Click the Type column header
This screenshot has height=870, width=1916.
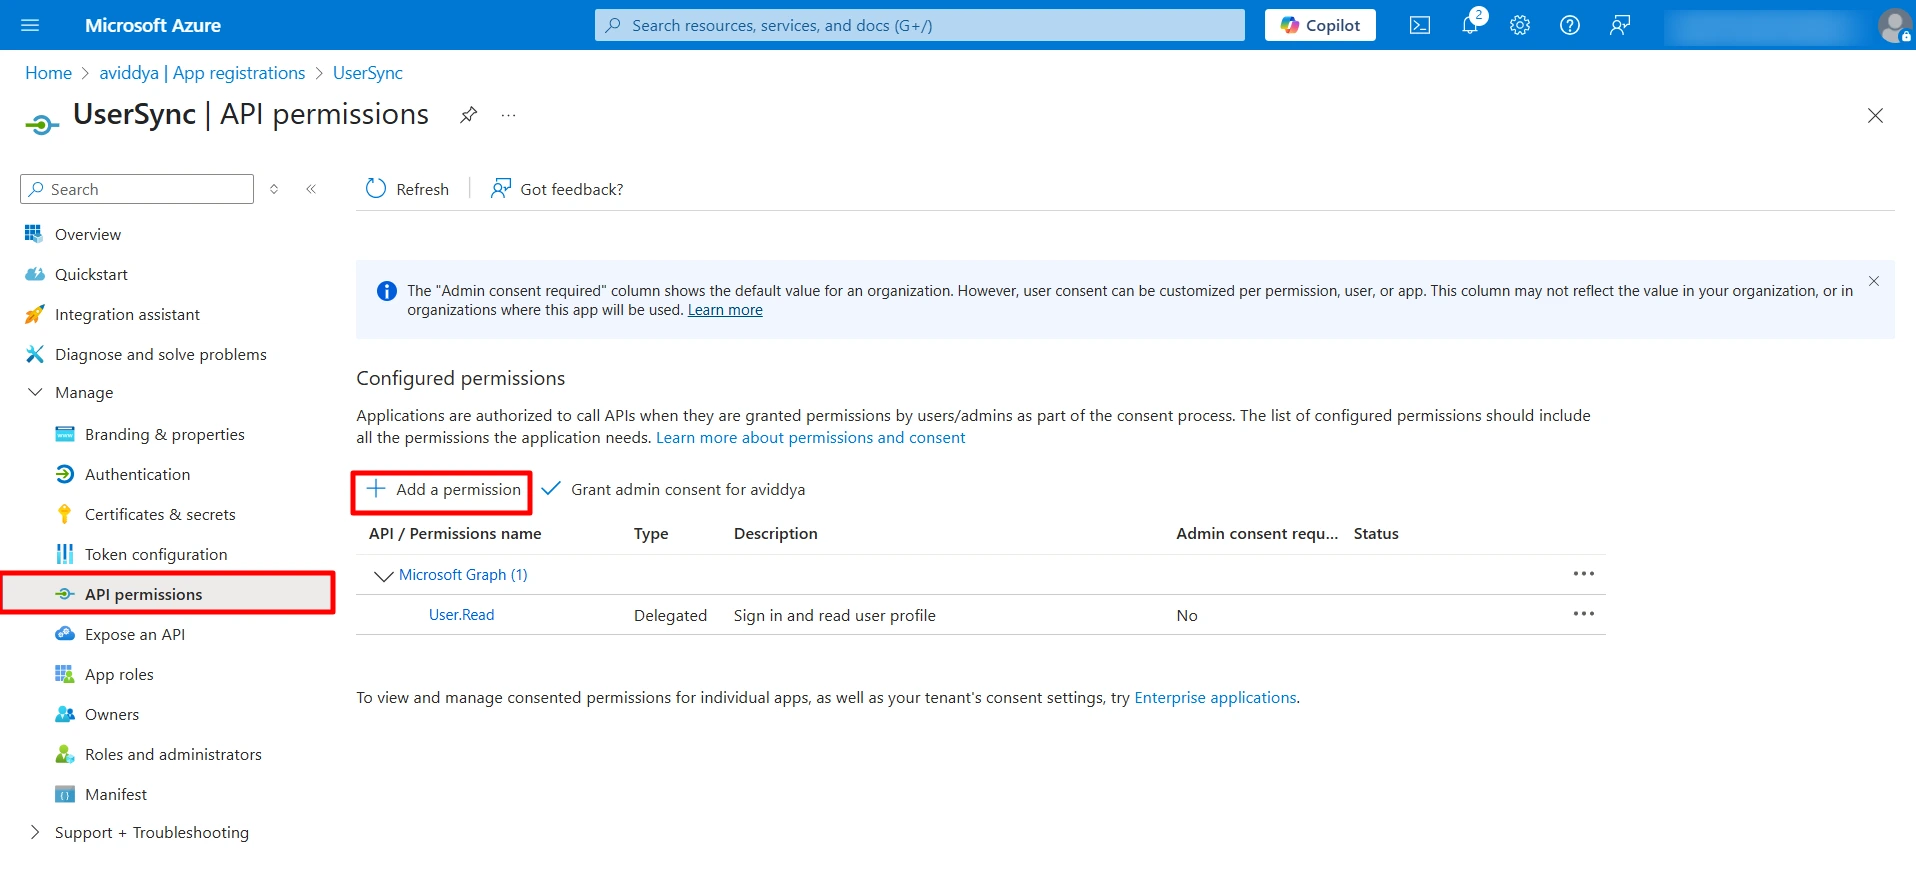pyautogui.click(x=651, y=533)
